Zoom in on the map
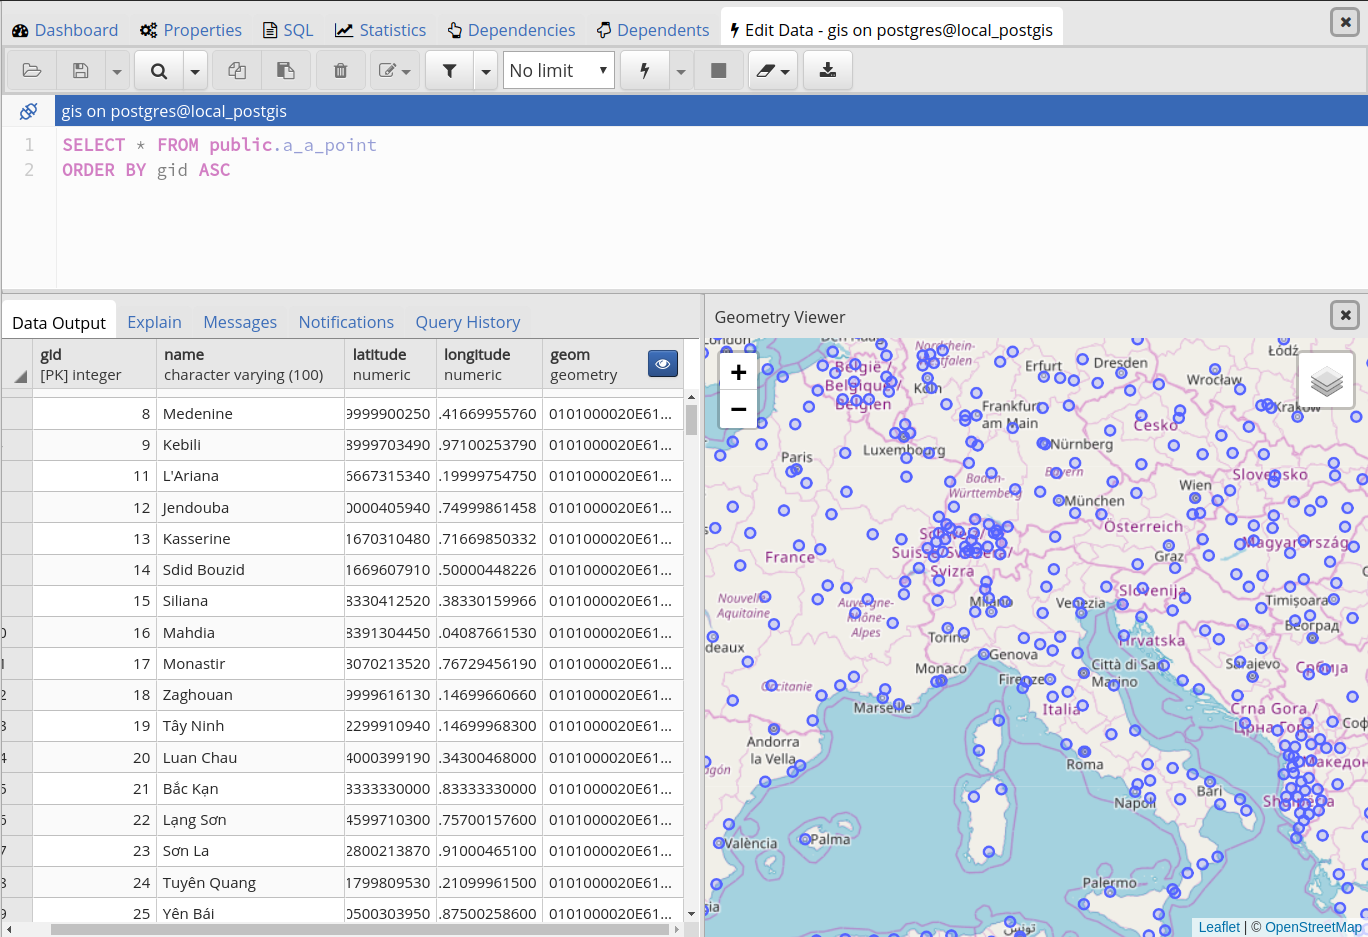Image resolution: width=1368 pixels, height=937 pixels. [x=738, y=373]
